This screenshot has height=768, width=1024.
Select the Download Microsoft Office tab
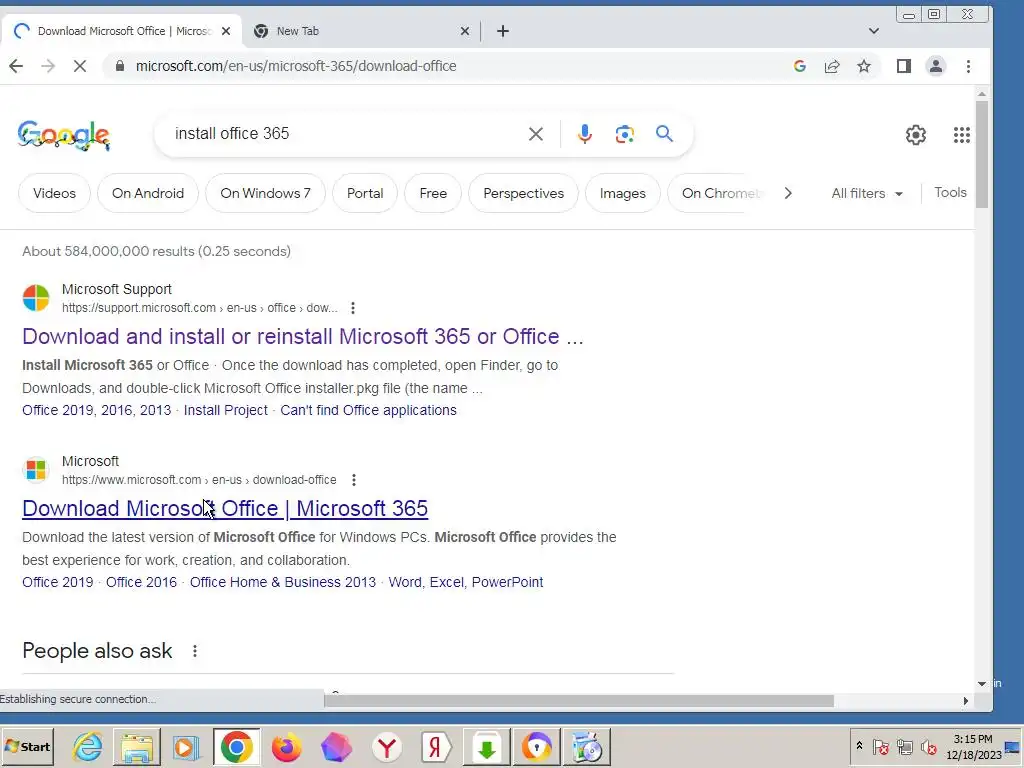point(120,31)
